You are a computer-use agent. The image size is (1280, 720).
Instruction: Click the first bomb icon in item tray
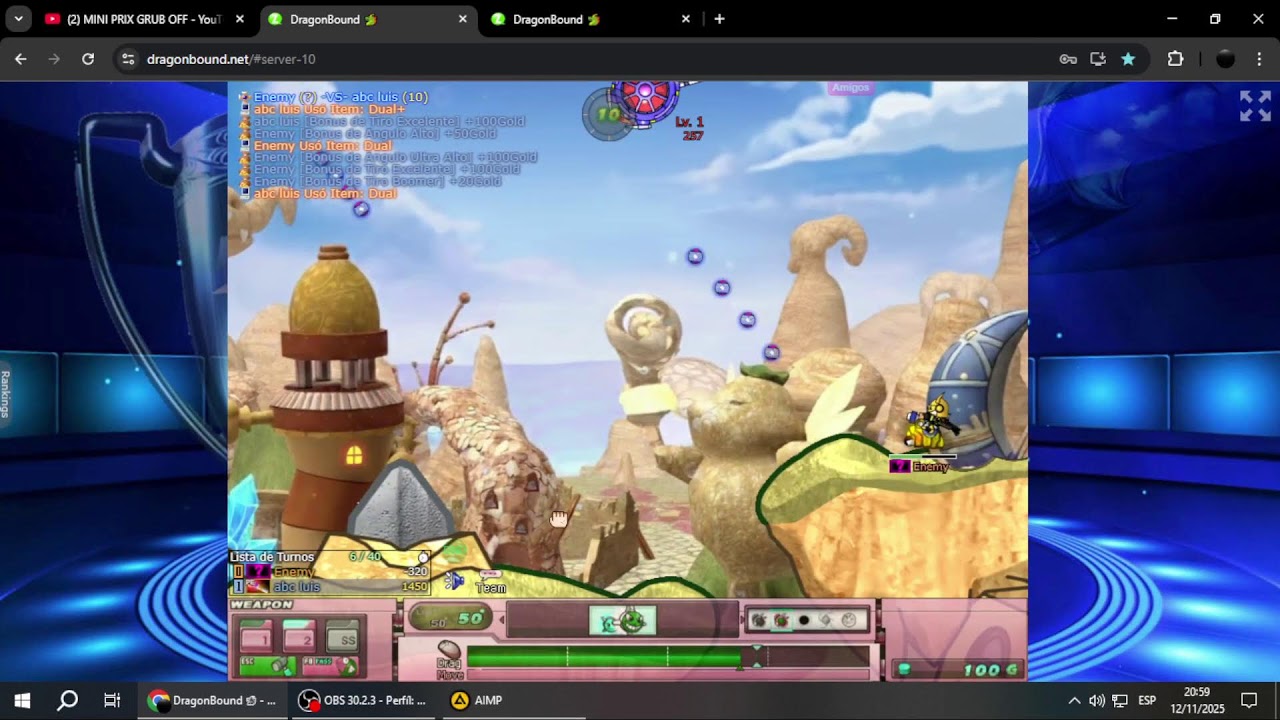758,620
